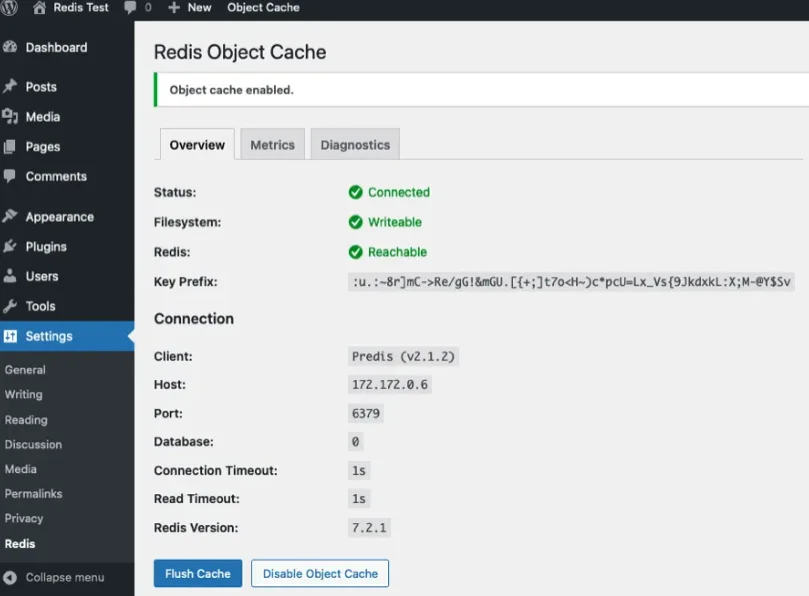Collapse the admin sidebar menu
This screenshot has width=809, height=596.
pos(64,577)
